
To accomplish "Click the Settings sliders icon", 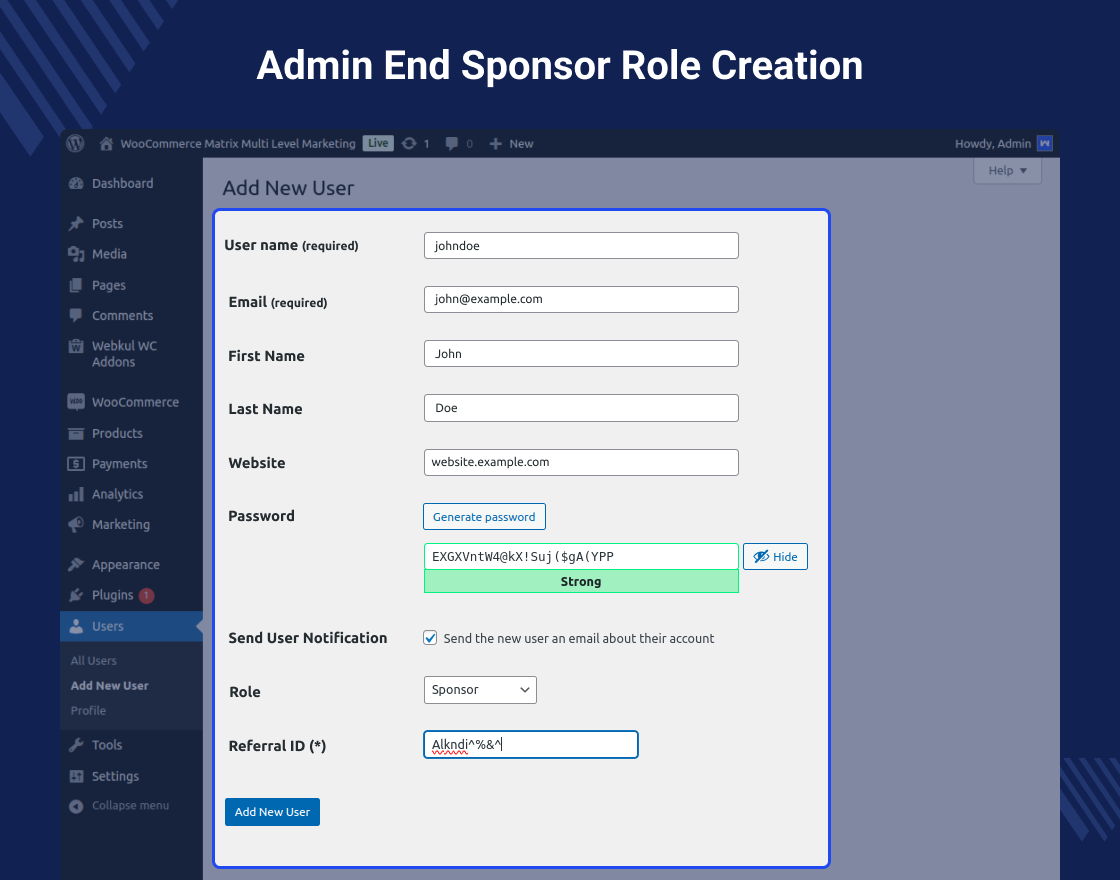I will click(76, 776).
